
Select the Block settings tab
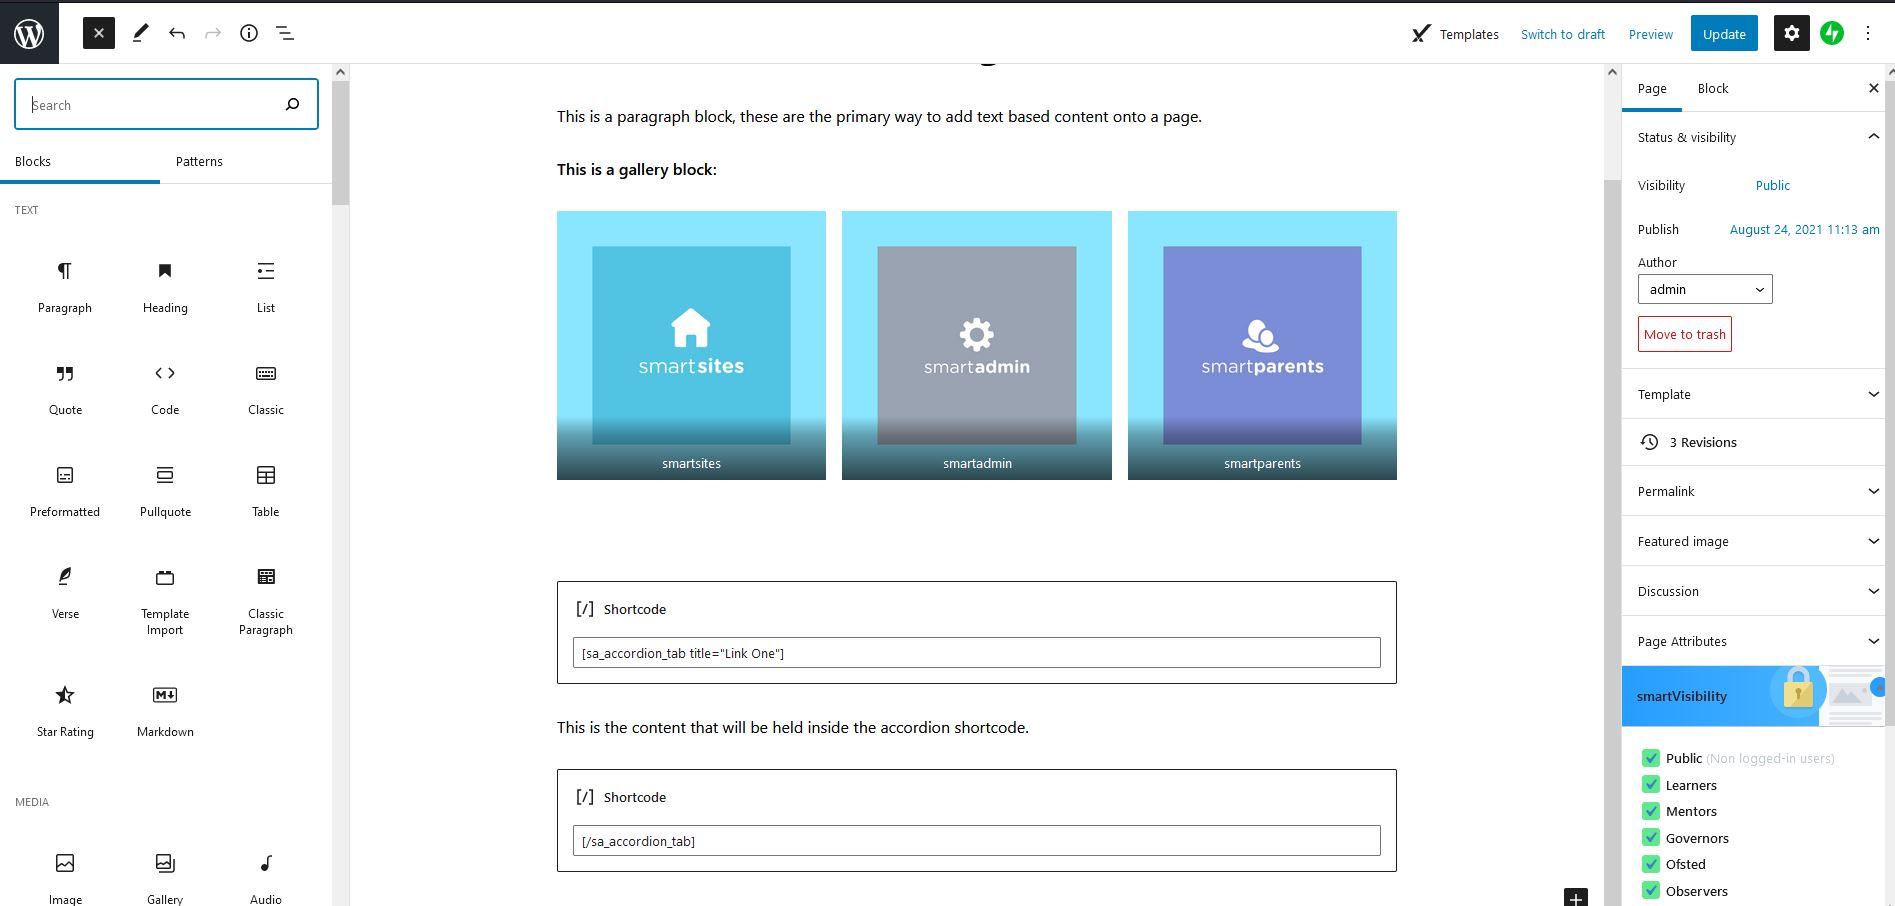1713,88
